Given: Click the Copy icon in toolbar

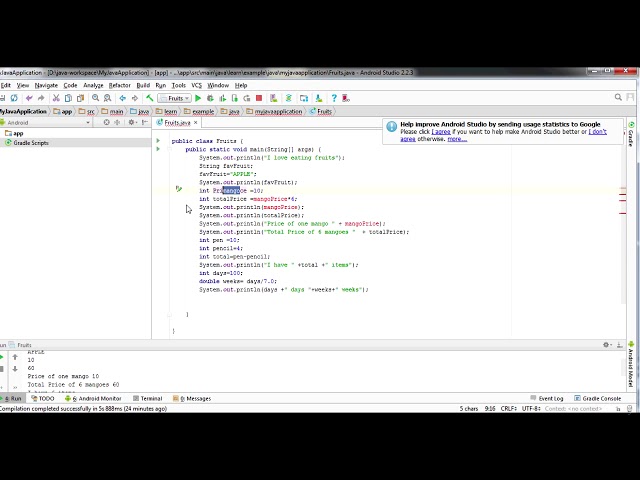Looking at the screenshot, I should pyautogui.click(x=68, y=98).
